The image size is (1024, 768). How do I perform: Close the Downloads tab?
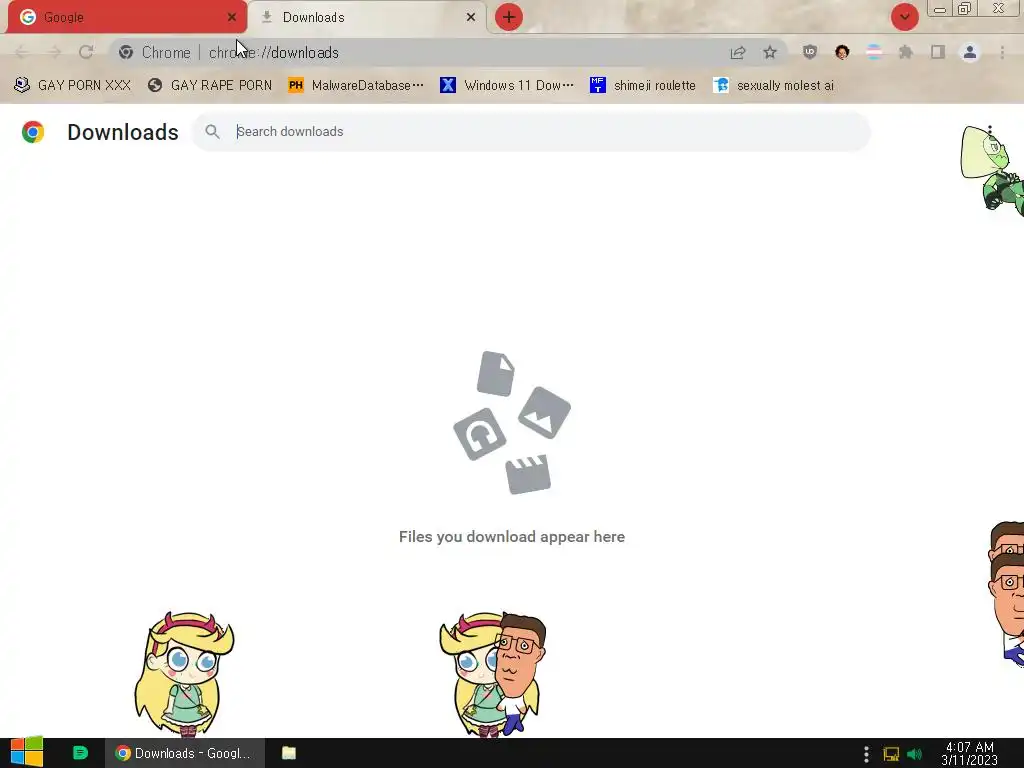(471, 17)
